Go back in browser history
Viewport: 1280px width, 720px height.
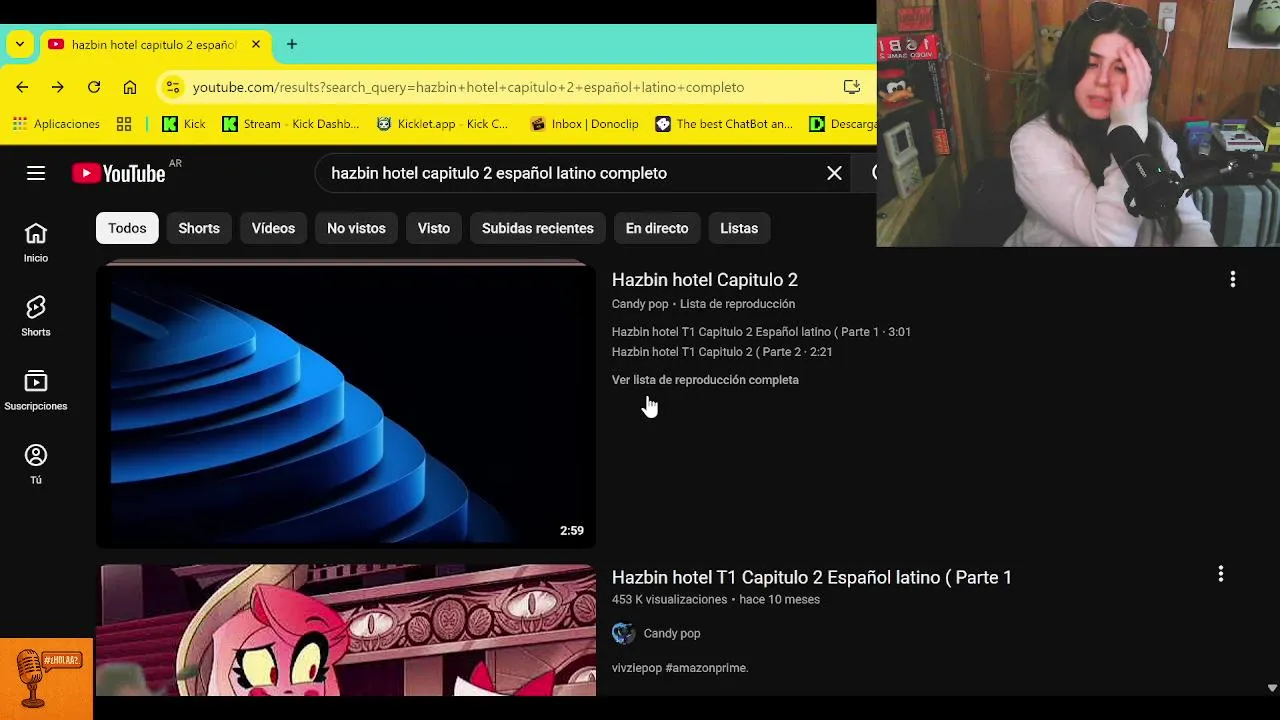point(22,87)
